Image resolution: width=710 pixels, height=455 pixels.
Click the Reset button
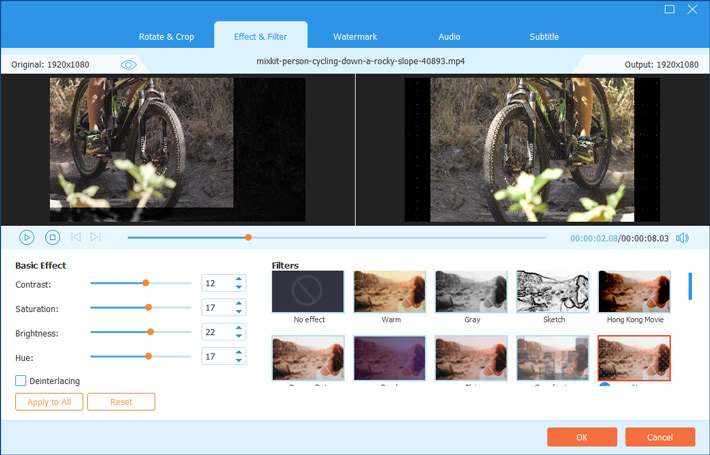click(121, 402)
